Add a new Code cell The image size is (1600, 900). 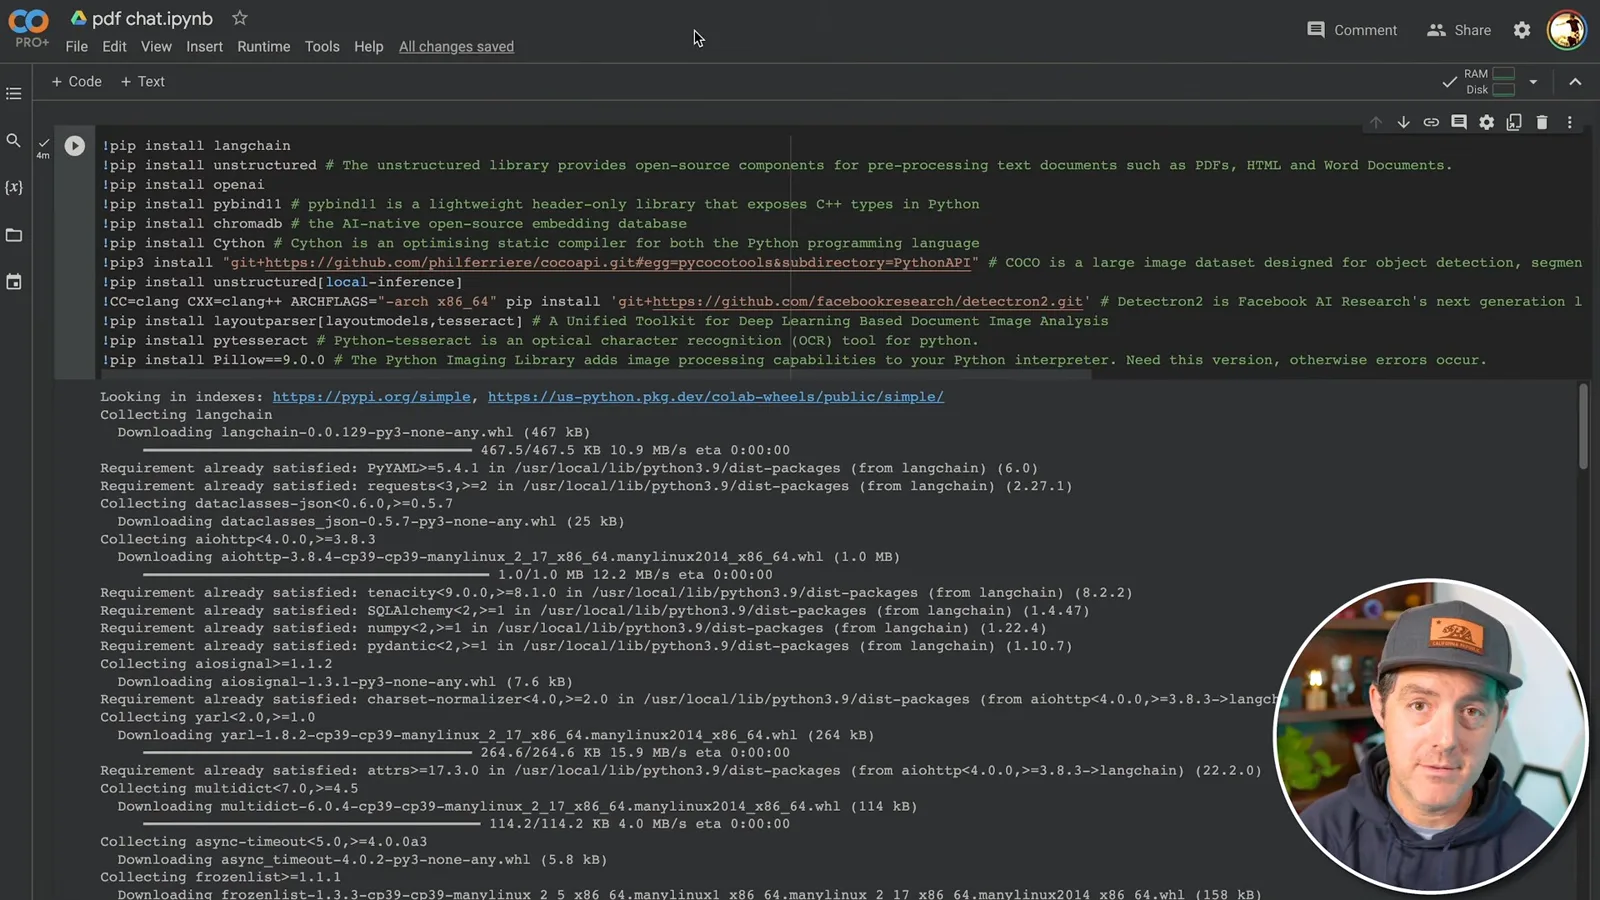tap(76, 82)
